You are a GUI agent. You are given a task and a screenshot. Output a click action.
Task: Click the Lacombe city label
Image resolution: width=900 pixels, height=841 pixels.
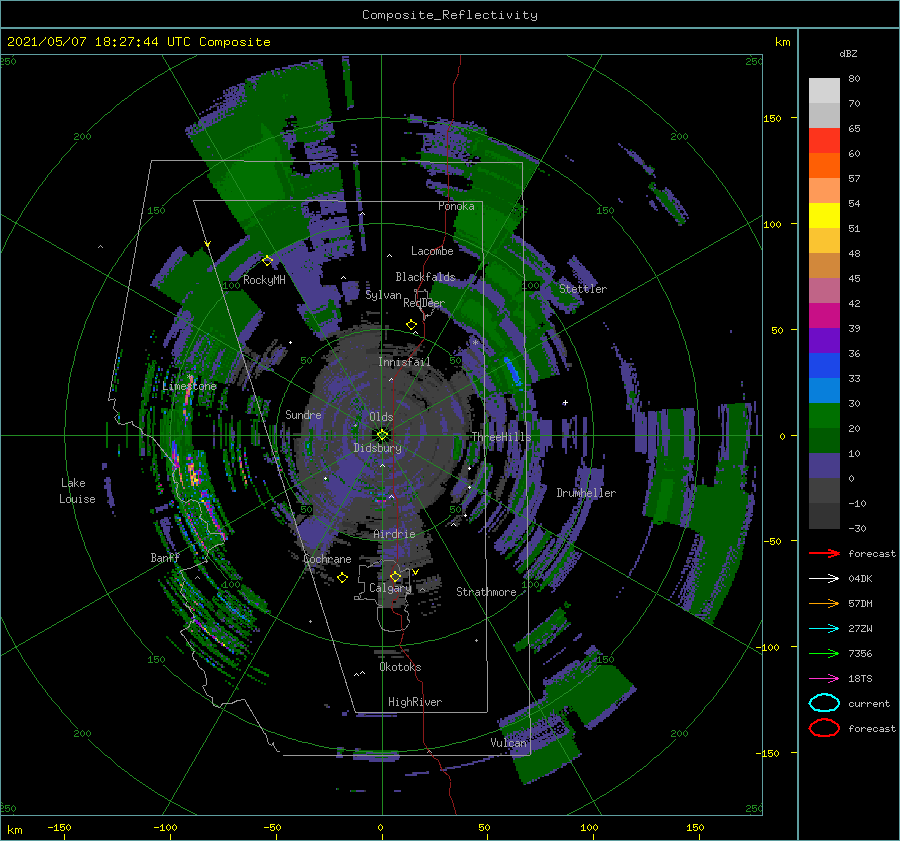pos(432,251)
